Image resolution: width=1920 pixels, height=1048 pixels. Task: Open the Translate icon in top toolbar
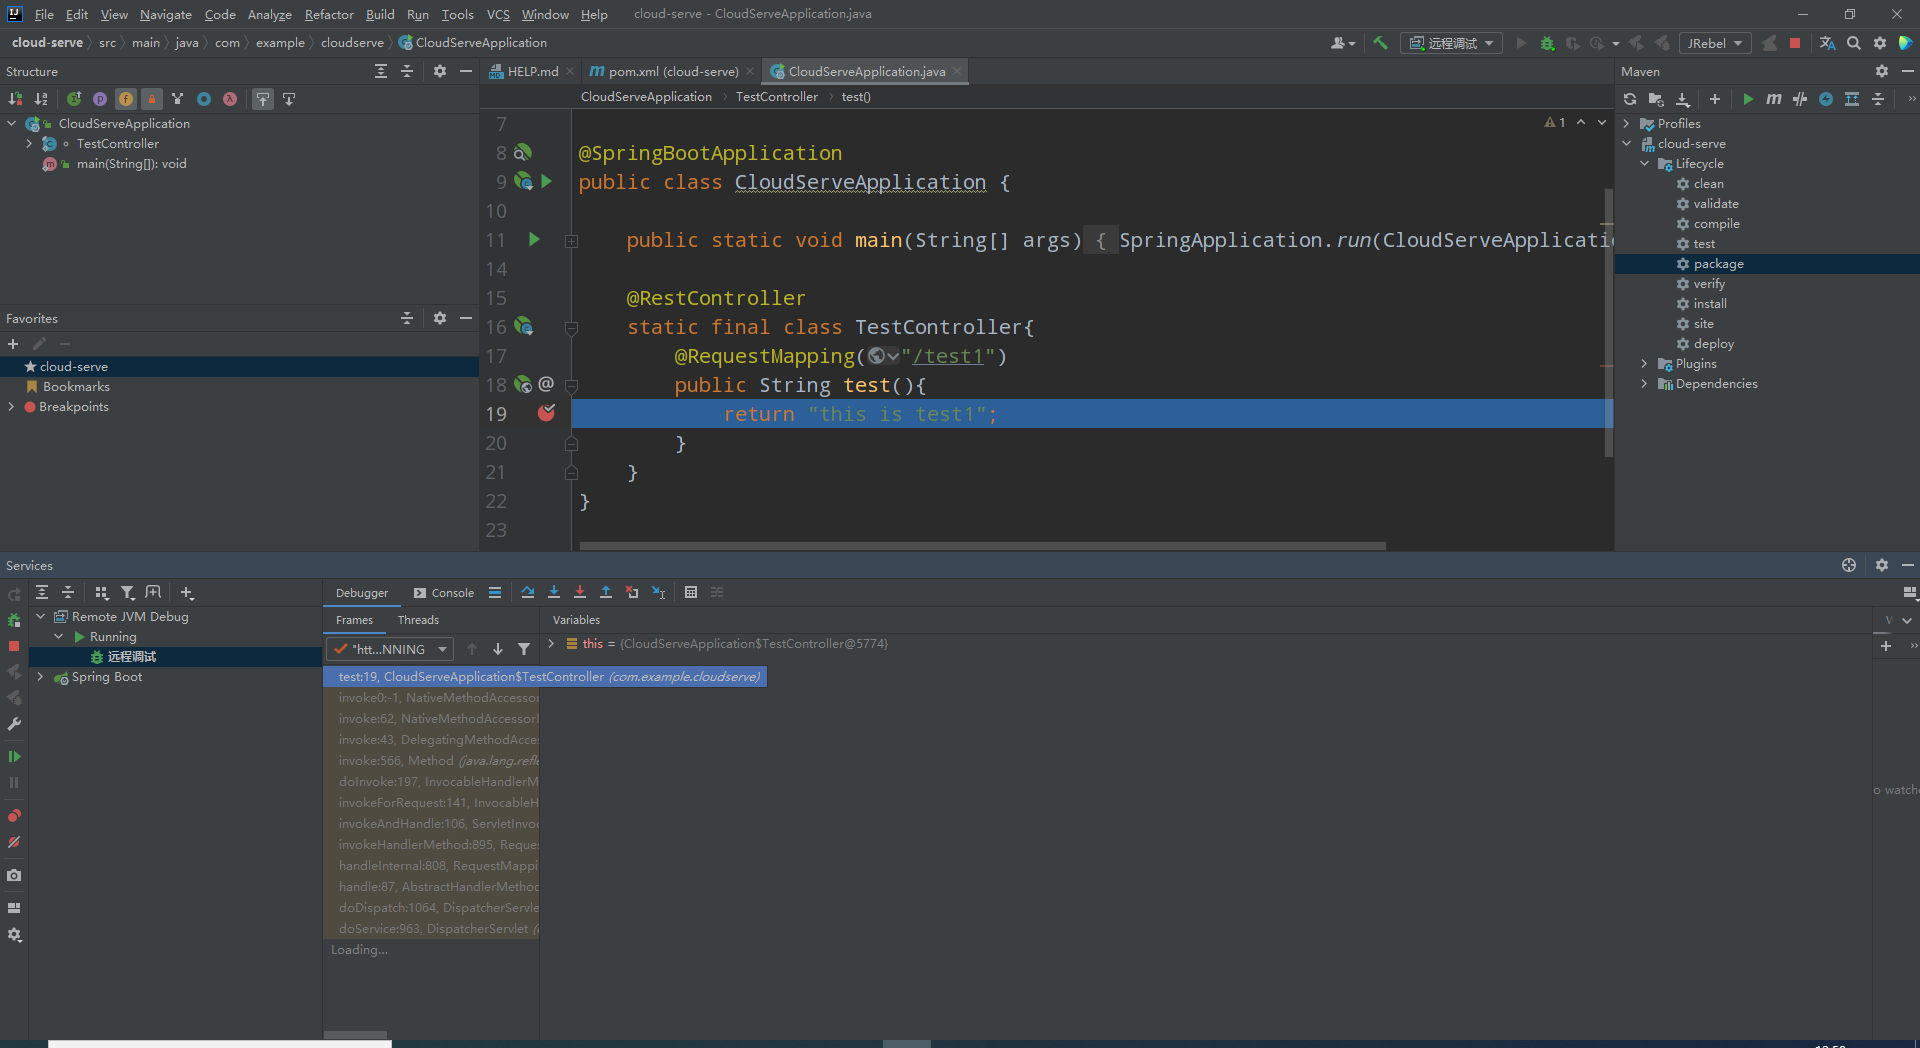[1827, 43]
